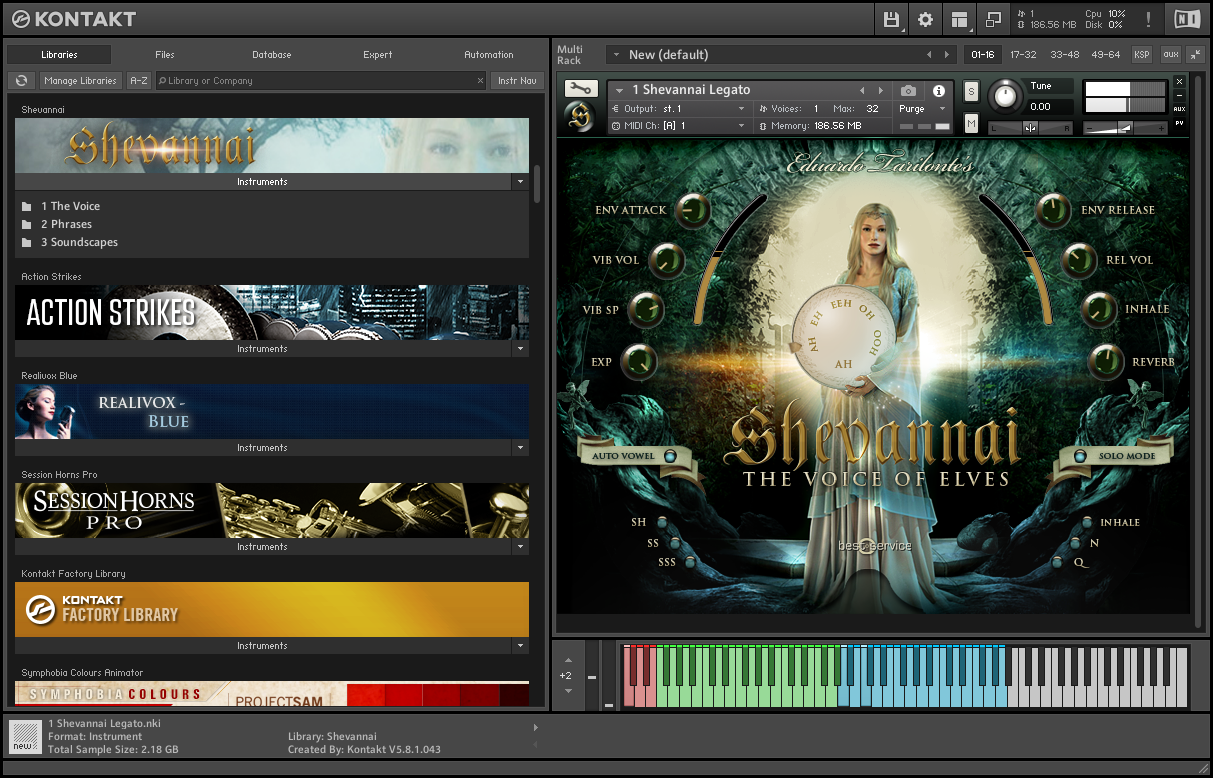Expand Session Horns Pro Instruments dropdown

click(x=520, y=547)
